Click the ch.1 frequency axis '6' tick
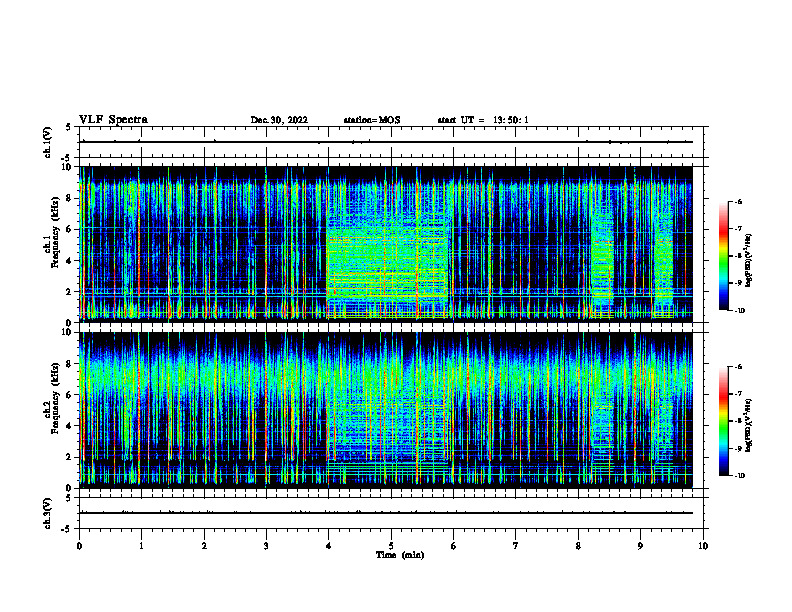Image resolution: width=792 pixels, height=612 pixels. coord(69,229)
